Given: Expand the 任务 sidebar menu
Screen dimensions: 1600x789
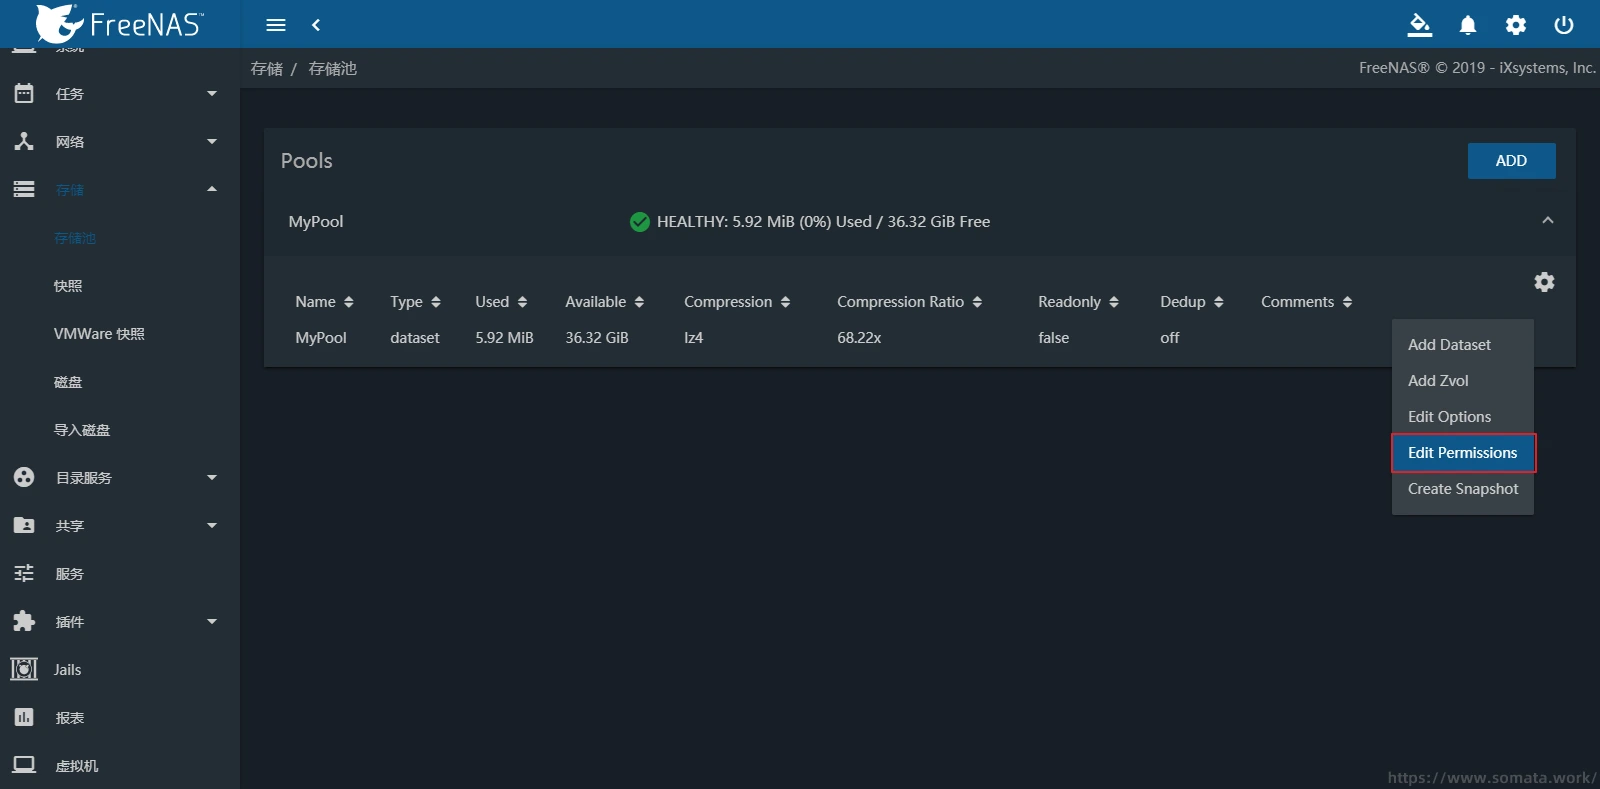Looking at the screenshot, I should pos(115,94).
